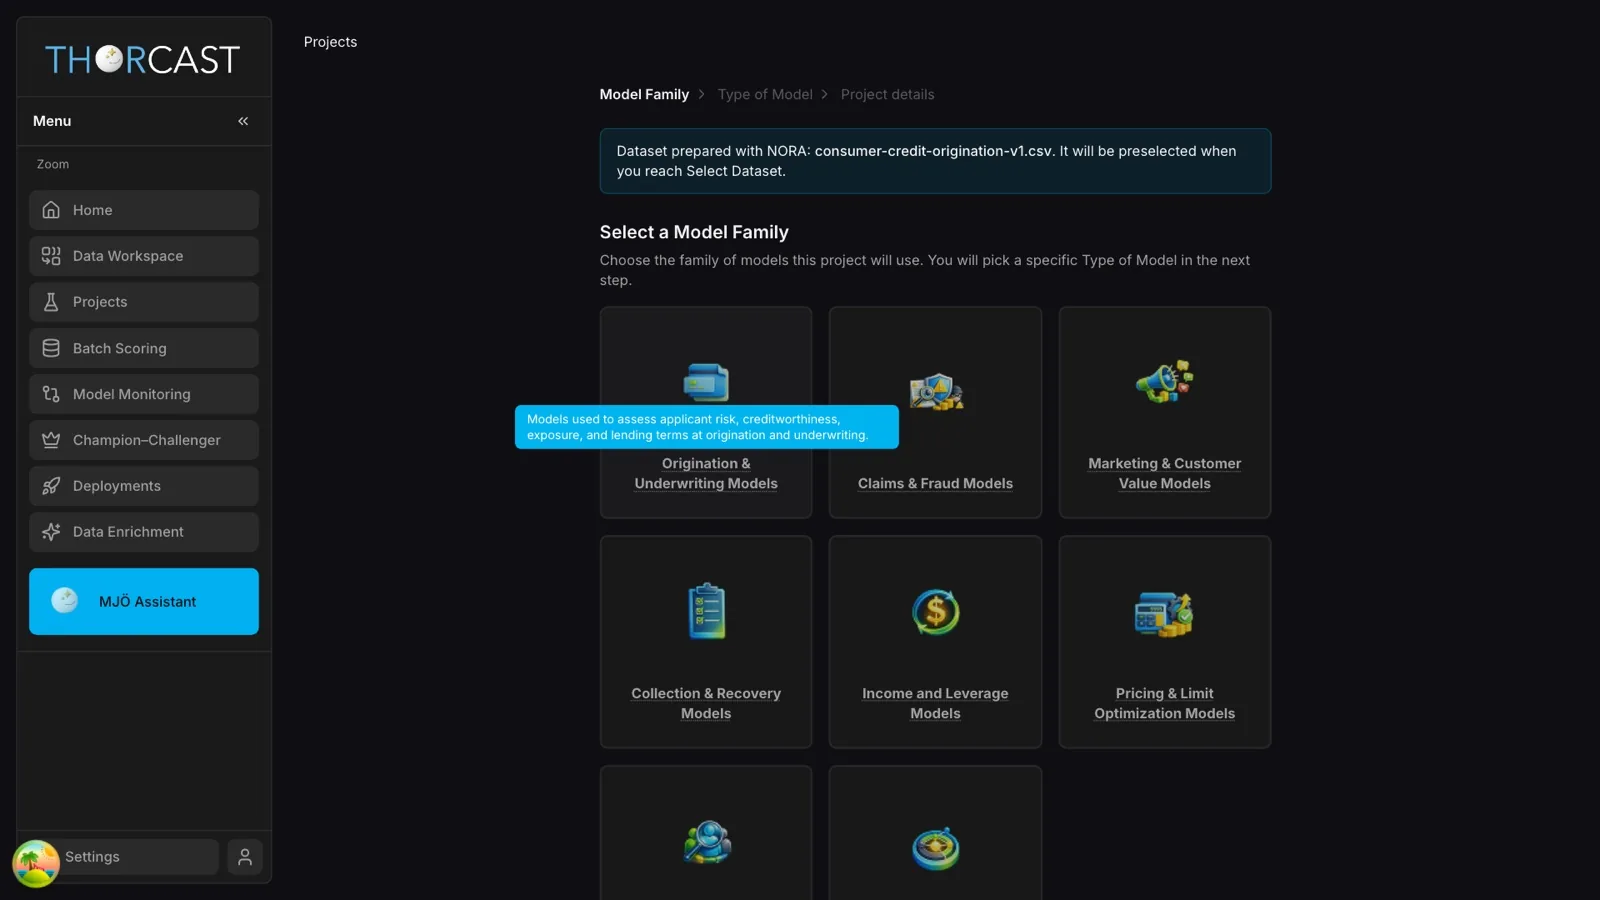This screenshot has height=900, width=1600.
Task: Open user profile icon beside Settings
Action: tap(245, 857)
